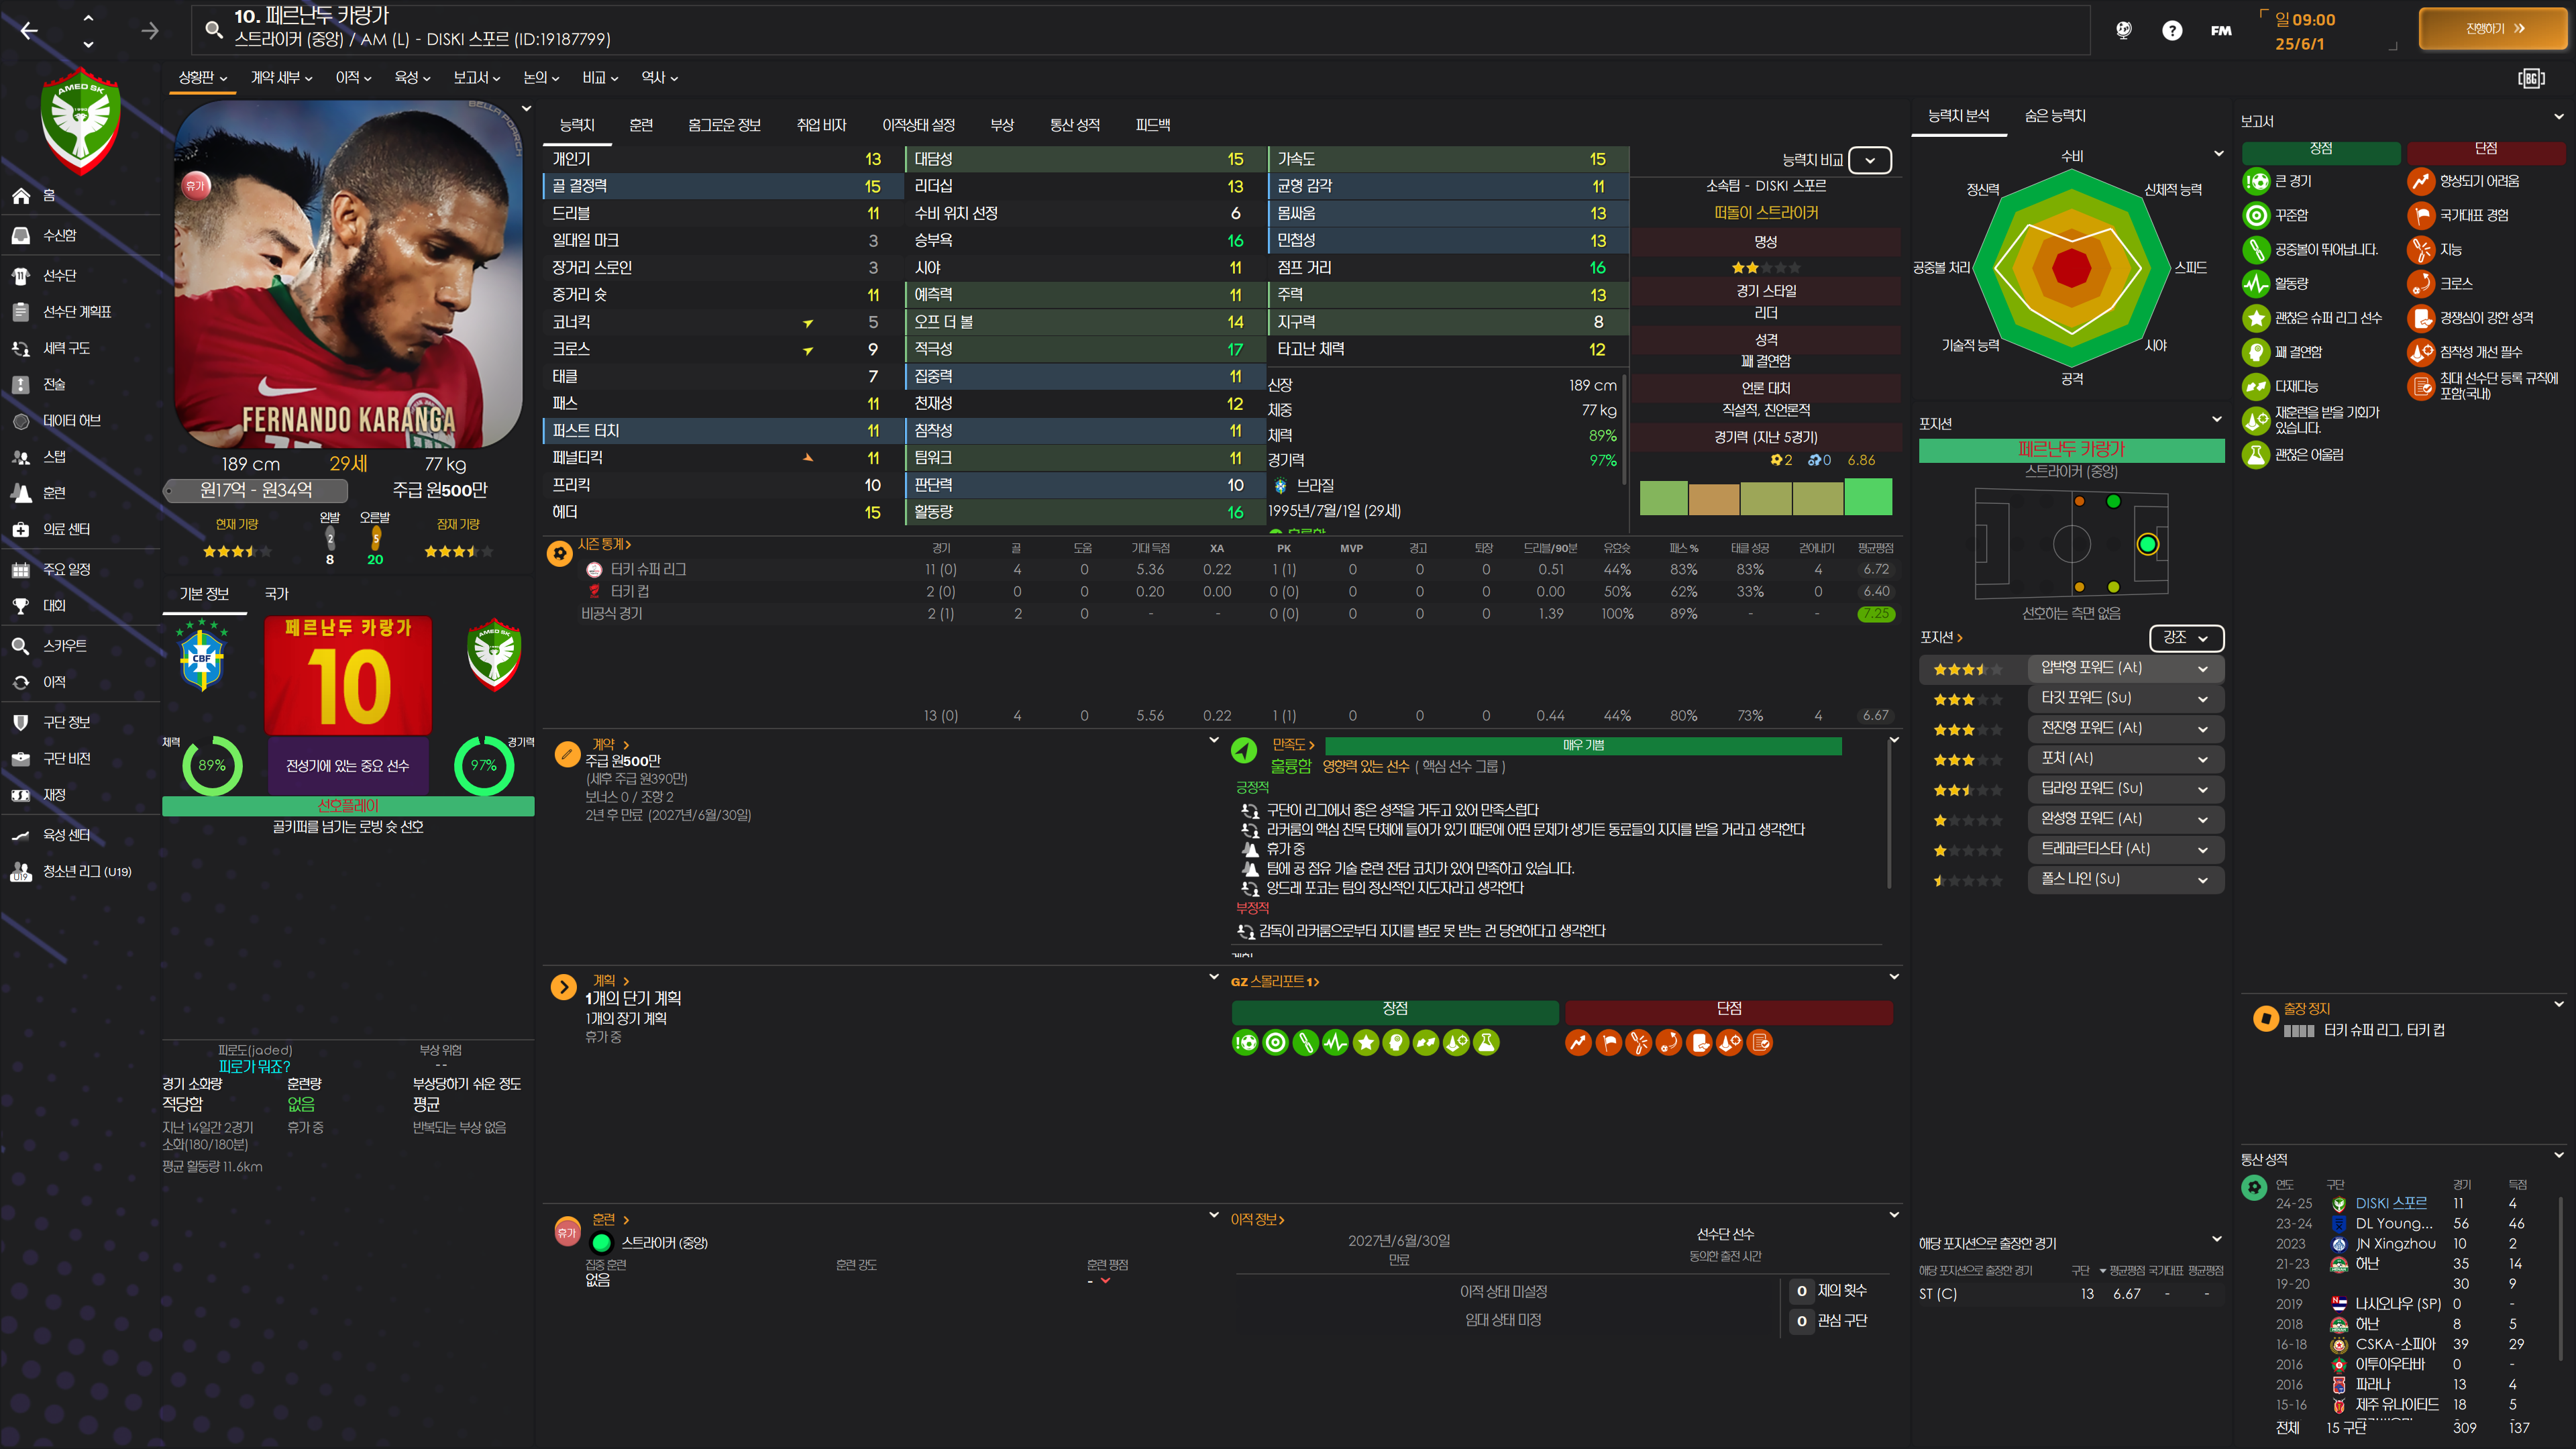The height and width of the screenshot is (1449, 2576).
Task: Select the green 스트라이커 training position indicator
Action: [601, 1243]
